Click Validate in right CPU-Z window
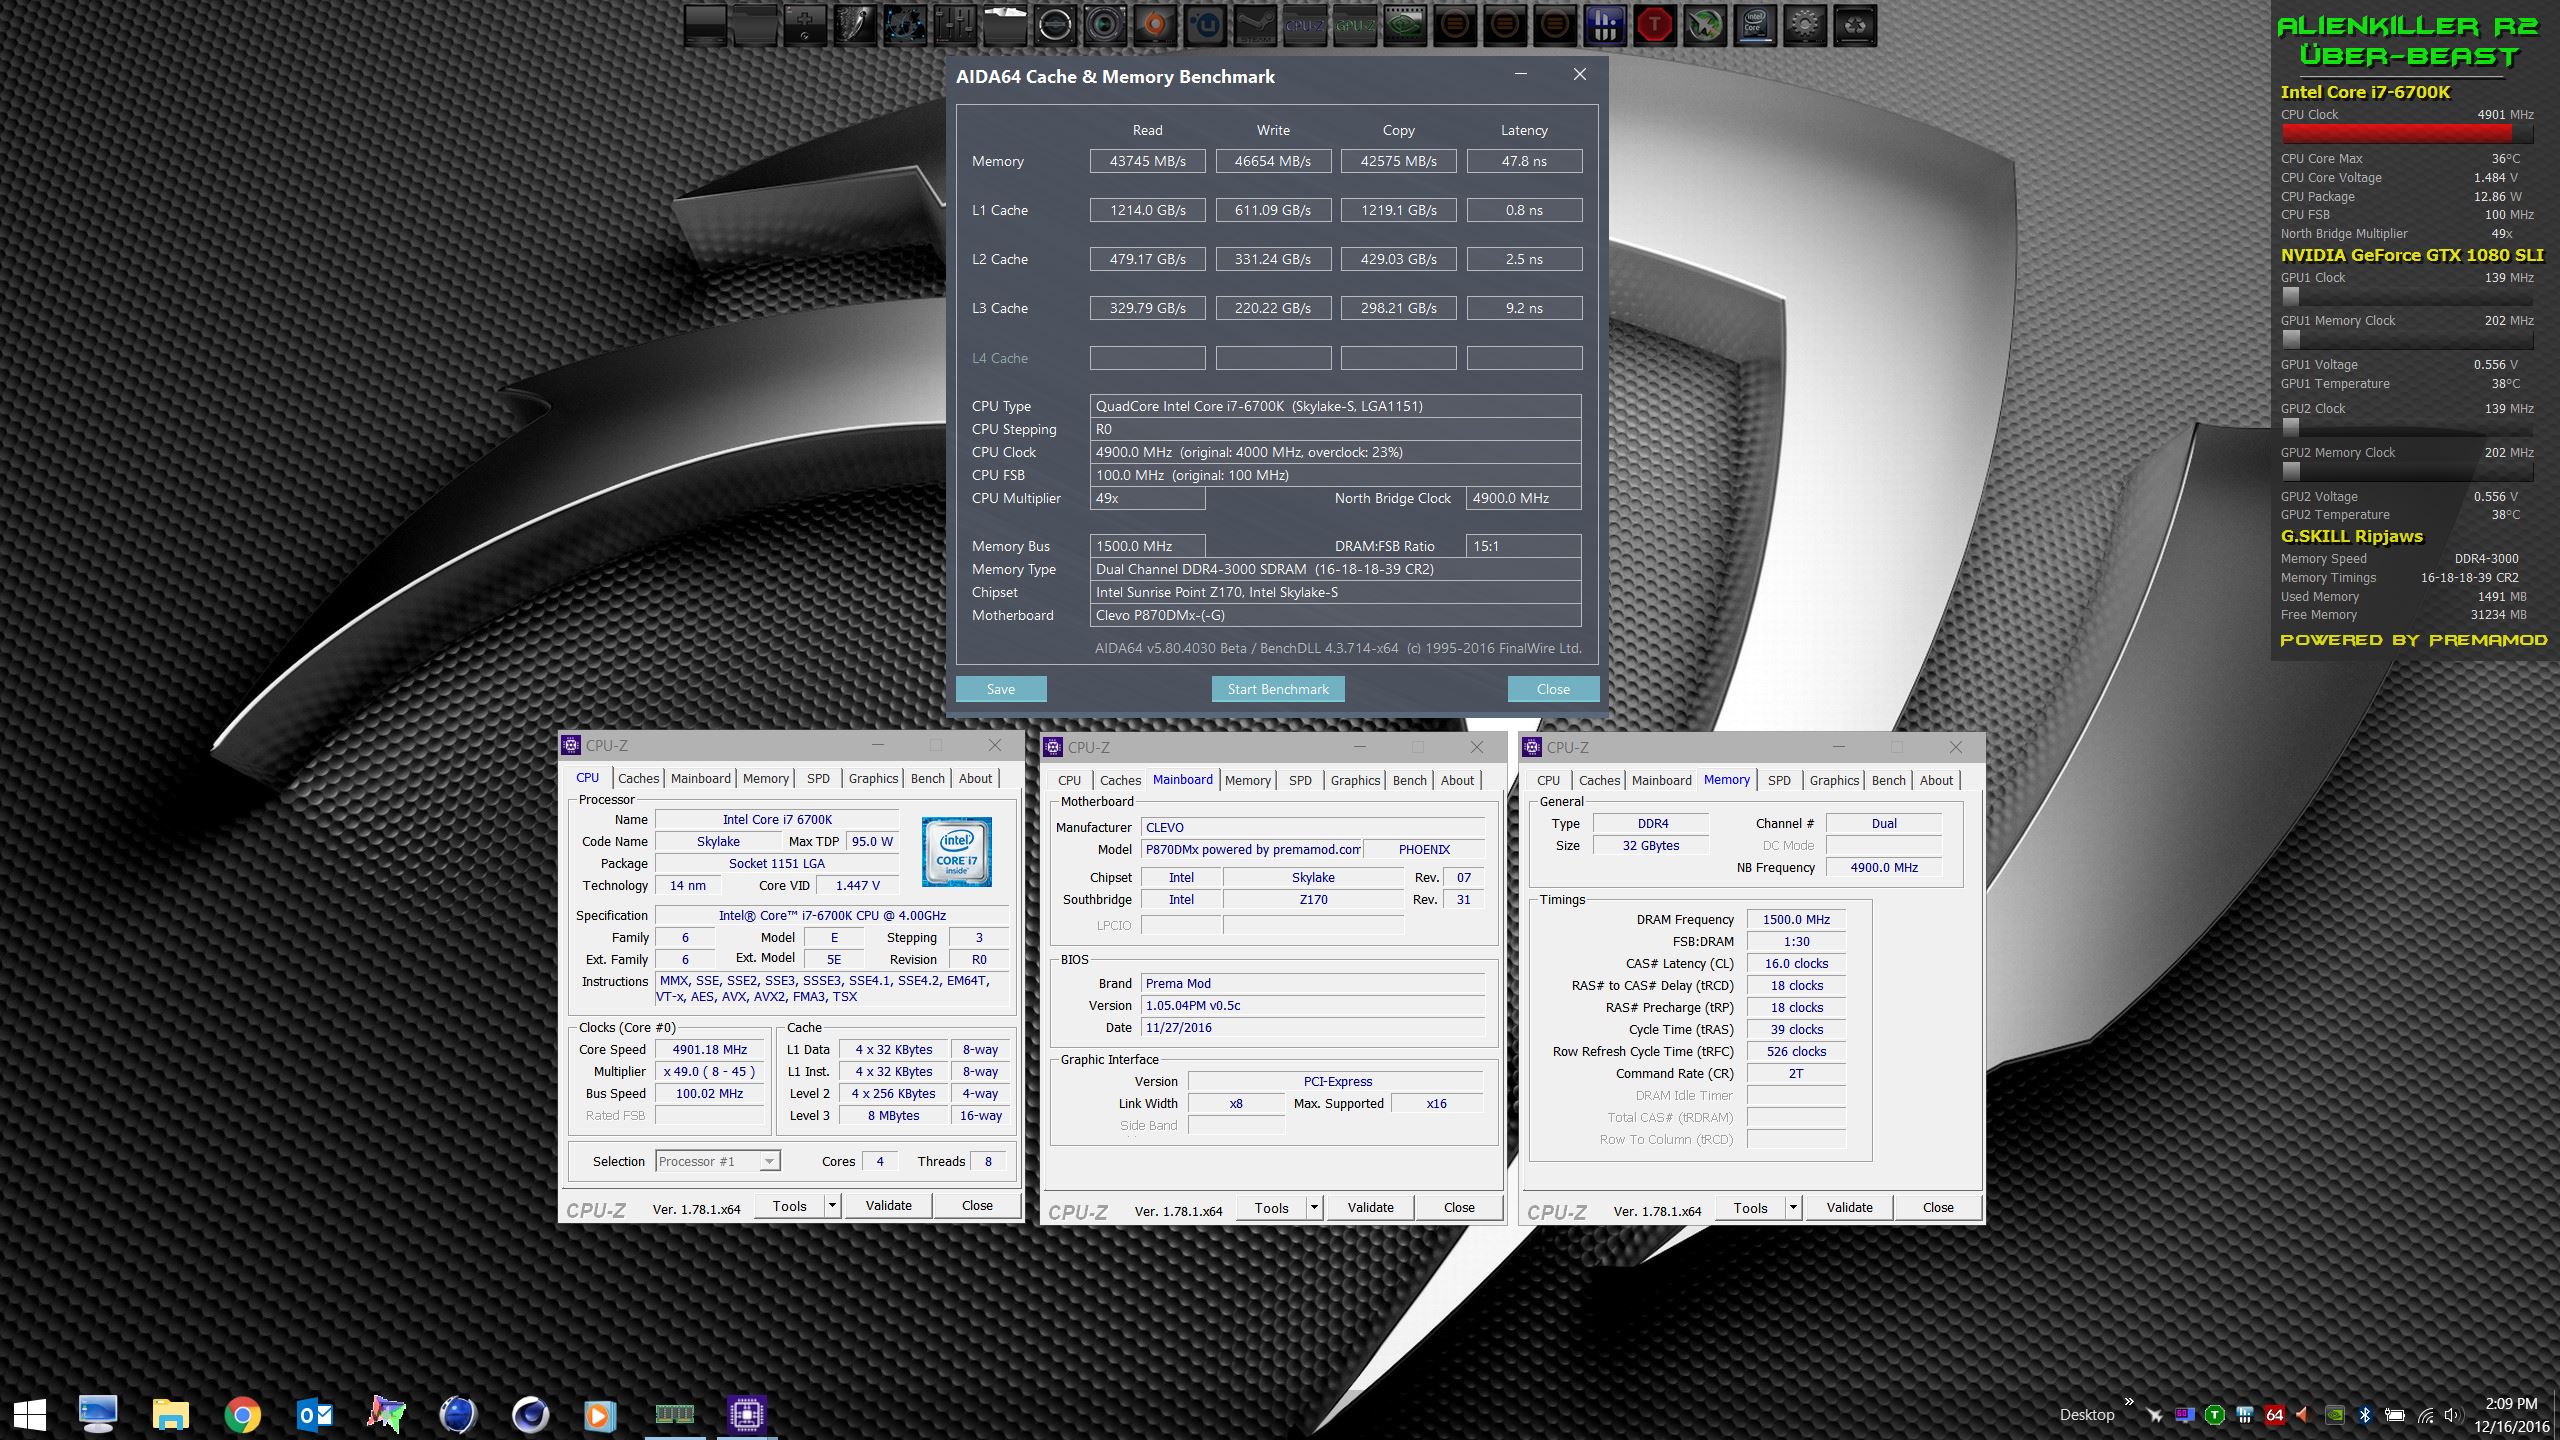 coord(1849,1208)
